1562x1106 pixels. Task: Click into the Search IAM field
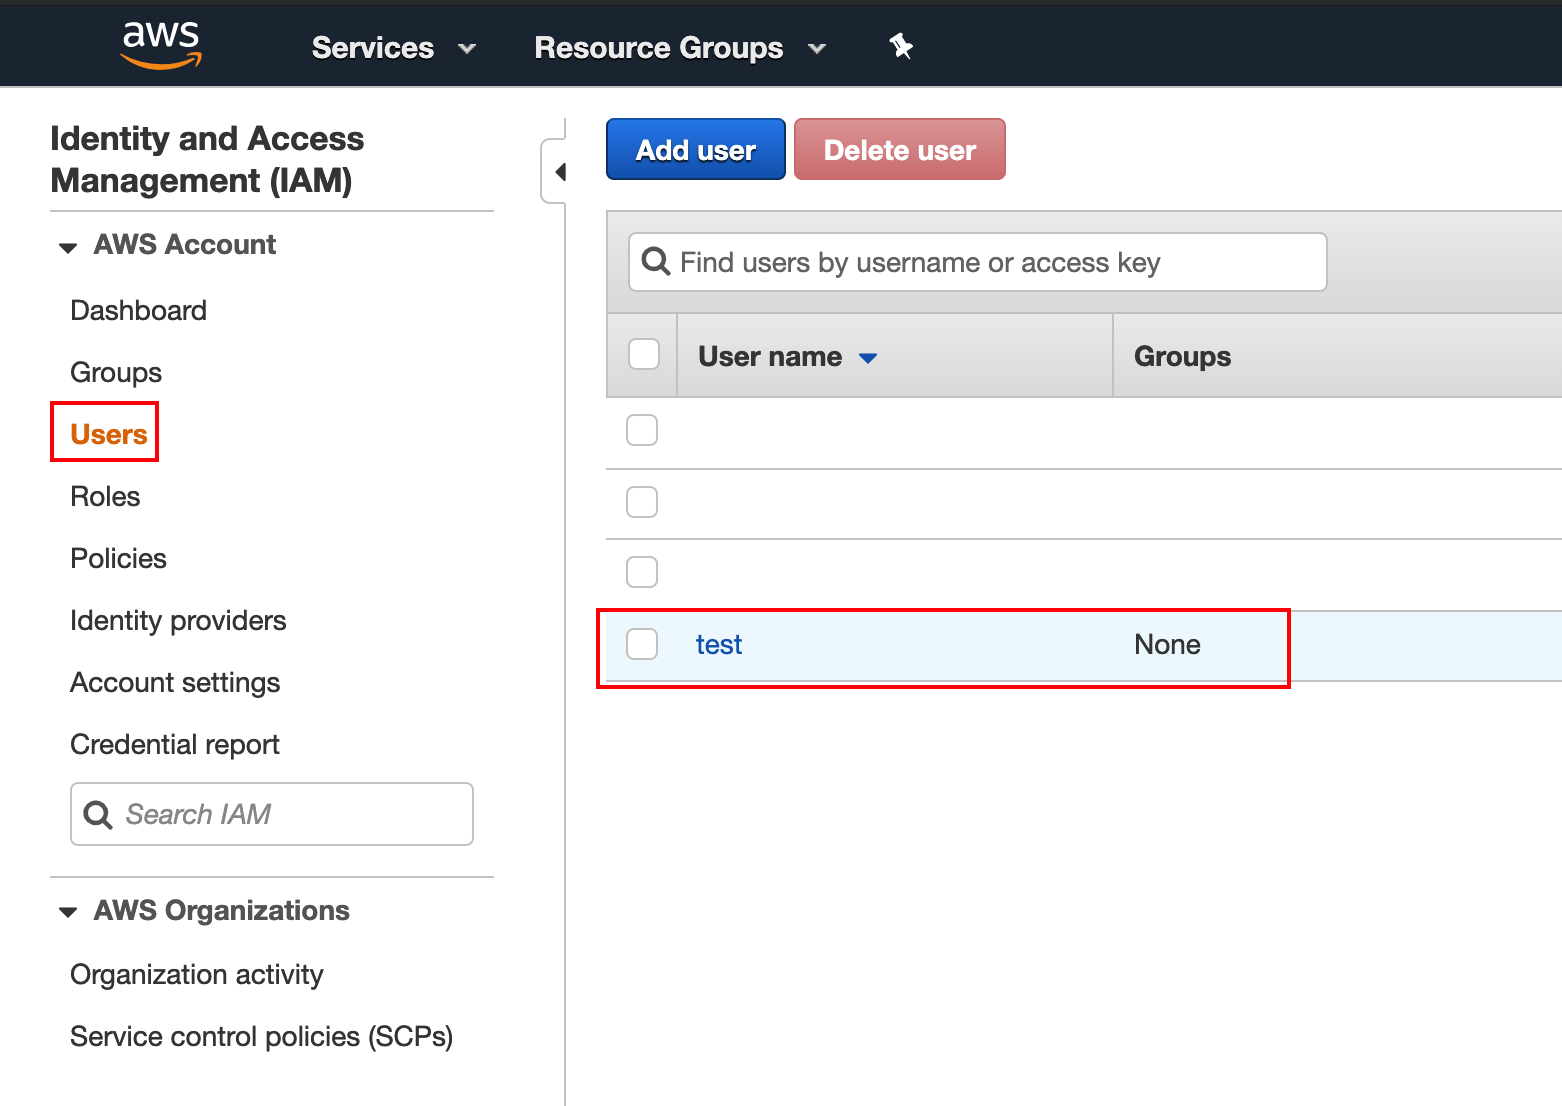click(x=272, y=814)
